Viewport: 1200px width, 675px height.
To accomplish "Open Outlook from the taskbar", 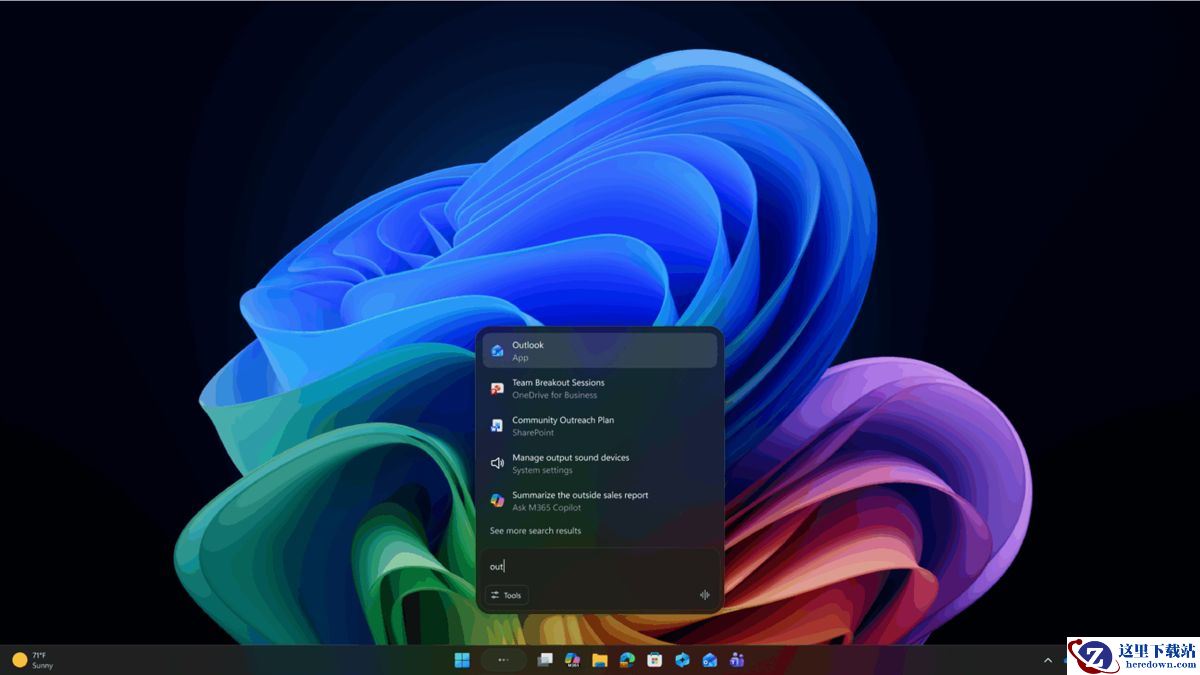I will pyautogui.click(x=710, y=660).
